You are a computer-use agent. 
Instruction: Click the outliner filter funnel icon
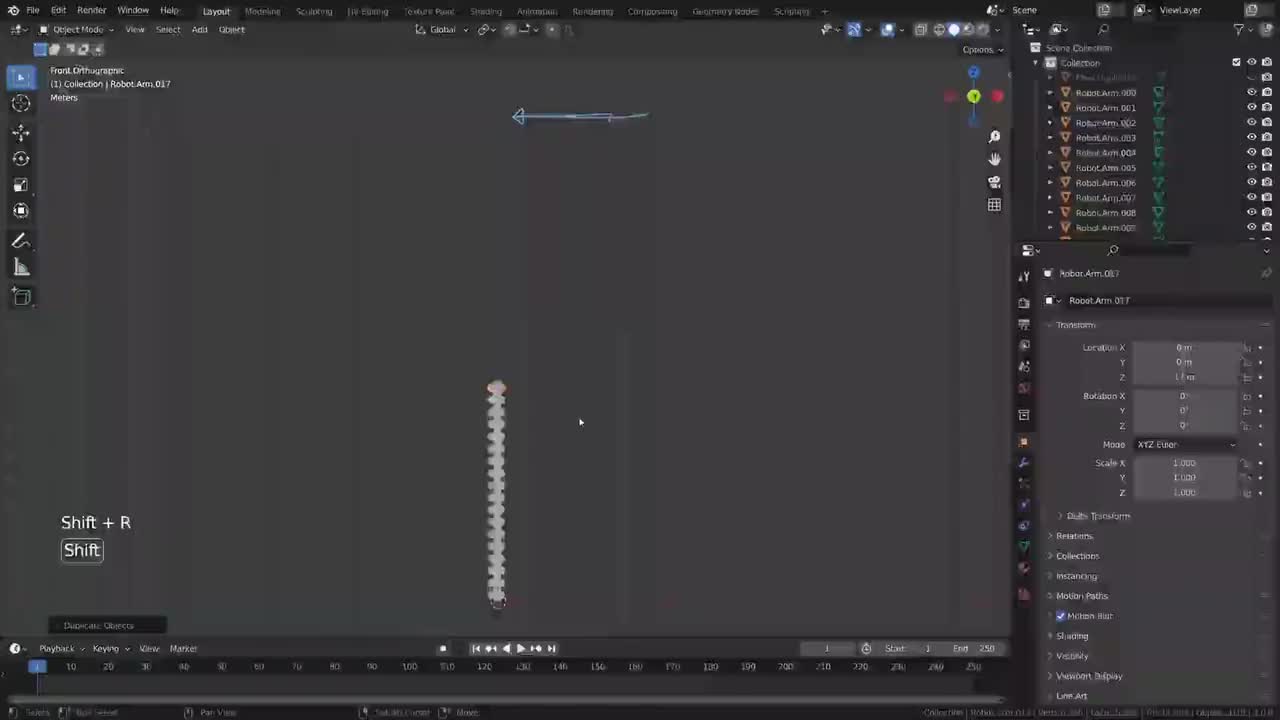pyautogui.click(x=1239, y=30)
